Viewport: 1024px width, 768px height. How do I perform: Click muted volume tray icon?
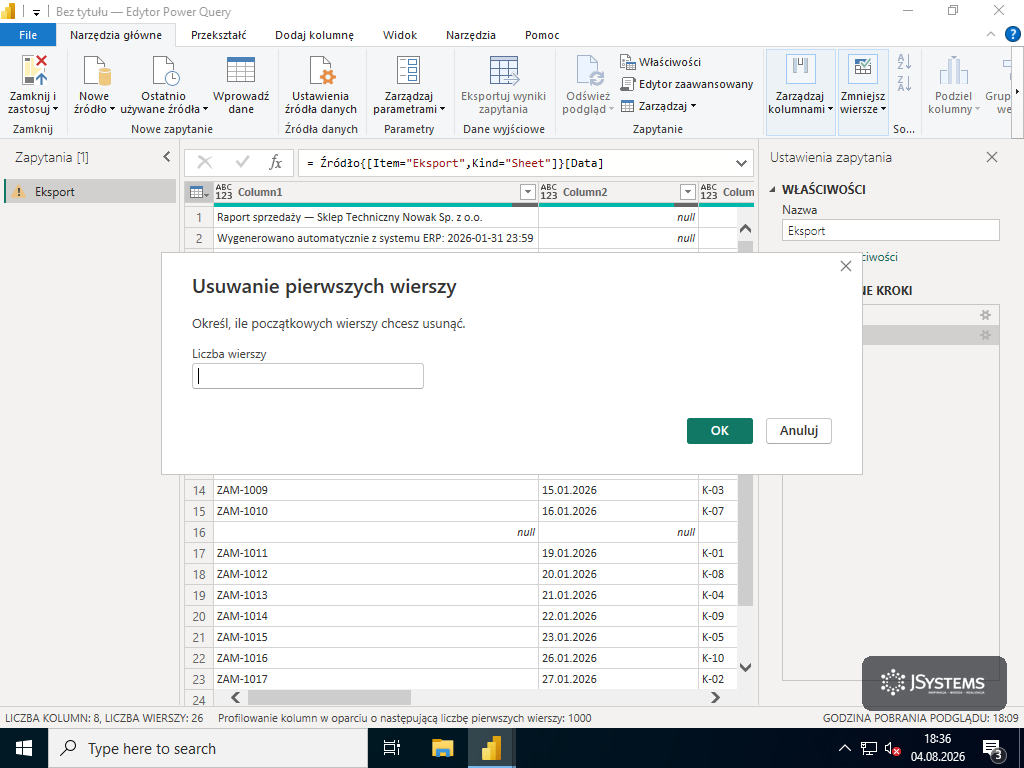pyautogui.click(x=892, y=749)
